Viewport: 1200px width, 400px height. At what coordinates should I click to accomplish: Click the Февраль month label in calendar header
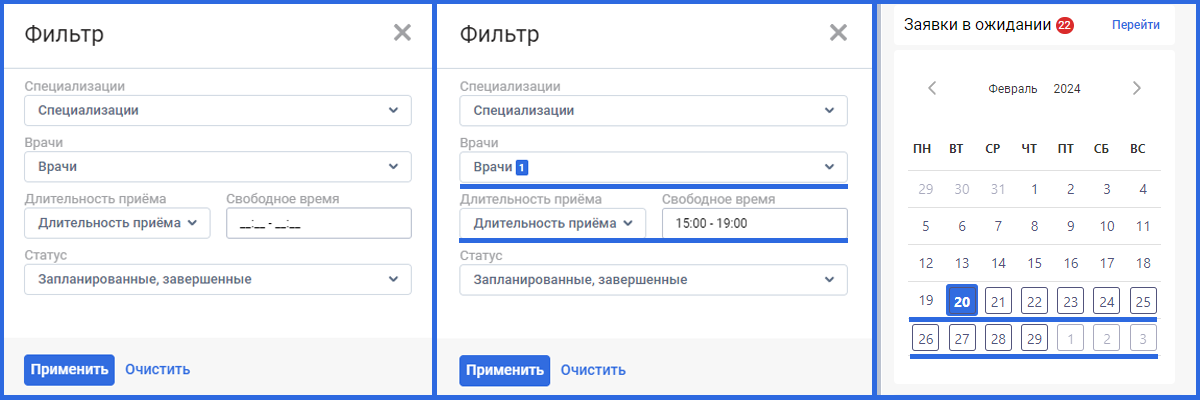pyautogui.click(x=1012, y=88)
